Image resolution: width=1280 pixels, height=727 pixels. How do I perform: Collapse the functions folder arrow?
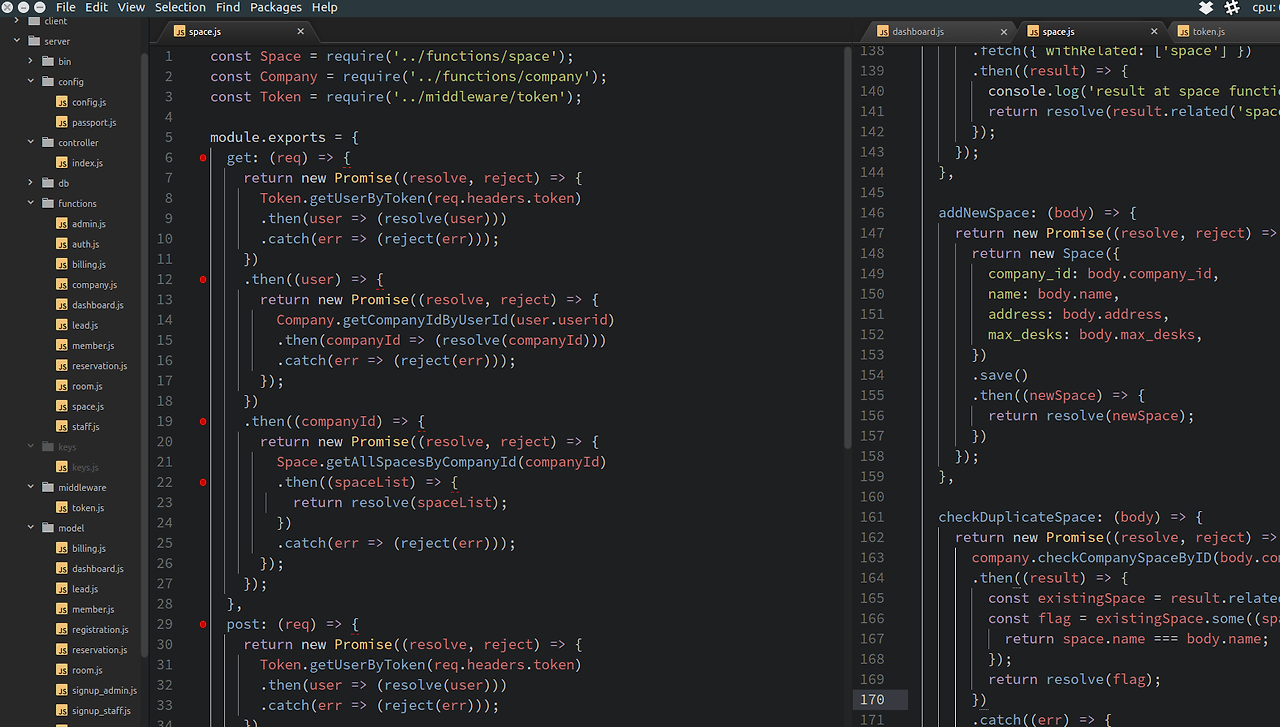[x=31, y=204]
